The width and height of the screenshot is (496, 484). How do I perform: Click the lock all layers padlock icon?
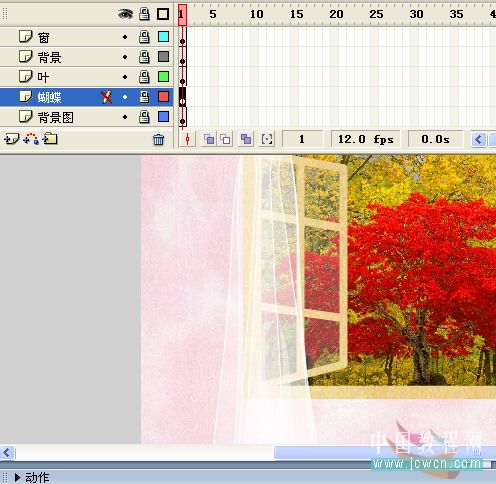pyautogui.click(x=144, y=14)
